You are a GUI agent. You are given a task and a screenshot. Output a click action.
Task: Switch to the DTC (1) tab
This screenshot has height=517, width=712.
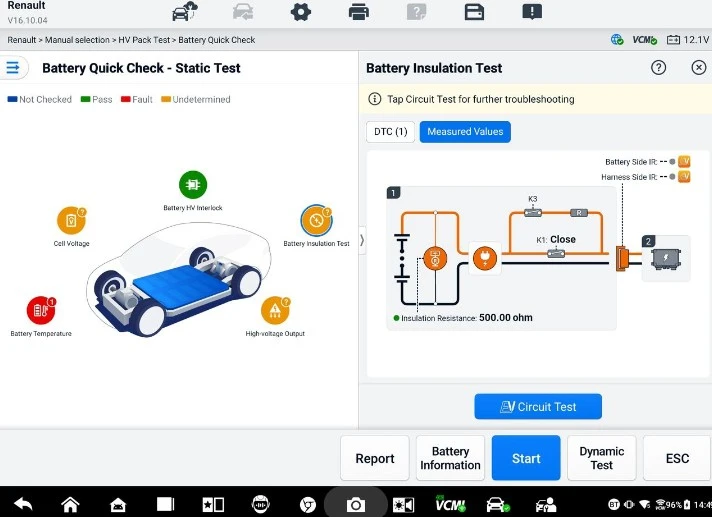point(391,132)
